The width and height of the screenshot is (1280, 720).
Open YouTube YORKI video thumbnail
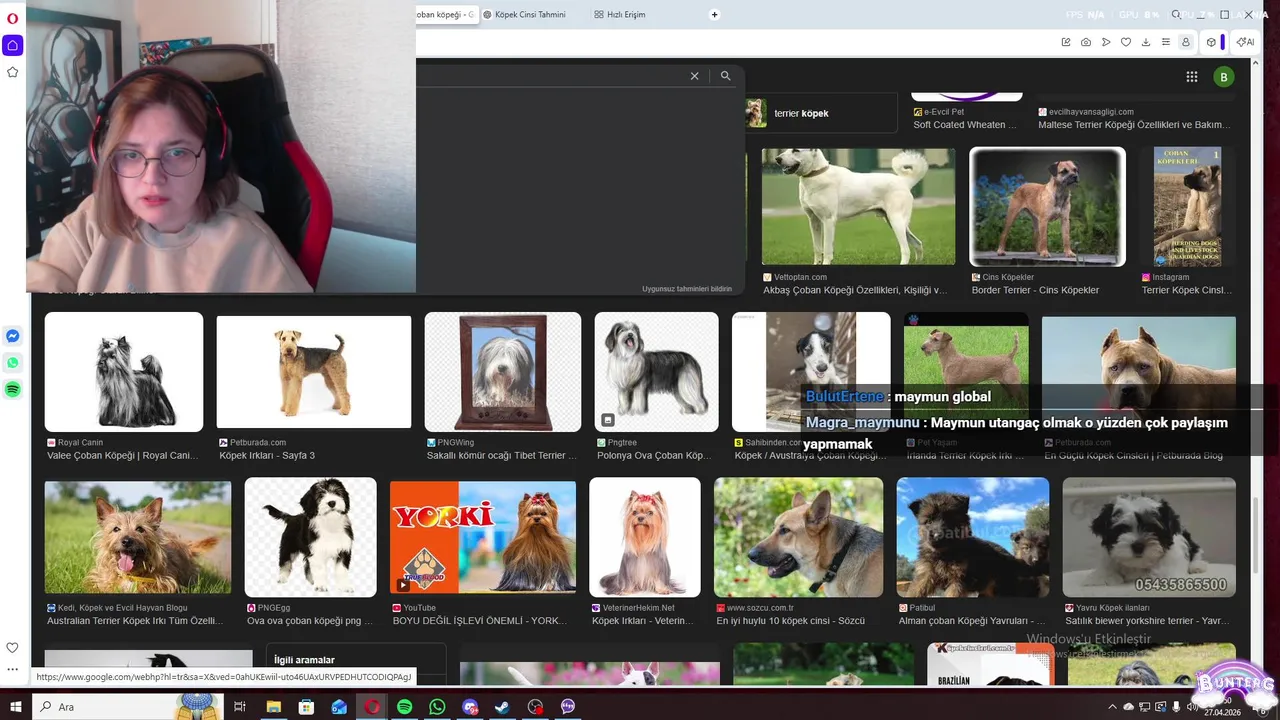(483, 537)
